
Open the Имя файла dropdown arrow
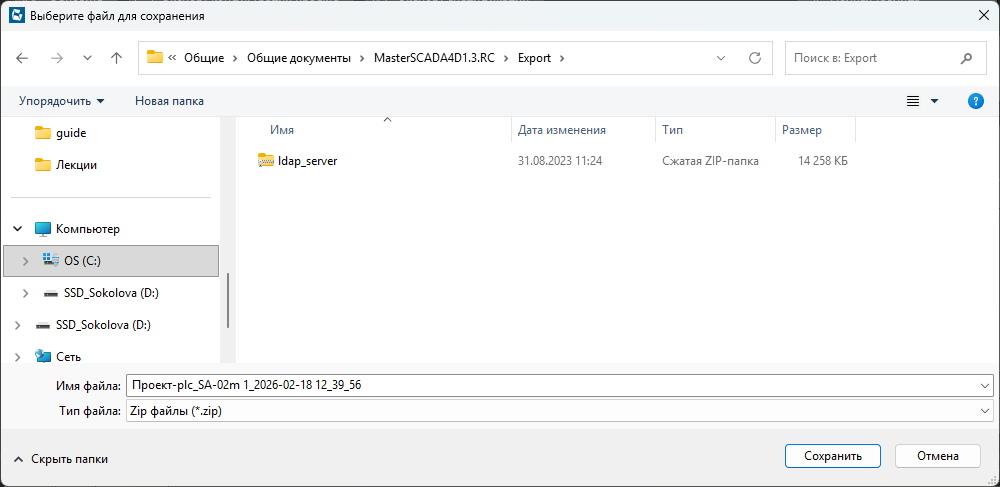tap(987, 385)
